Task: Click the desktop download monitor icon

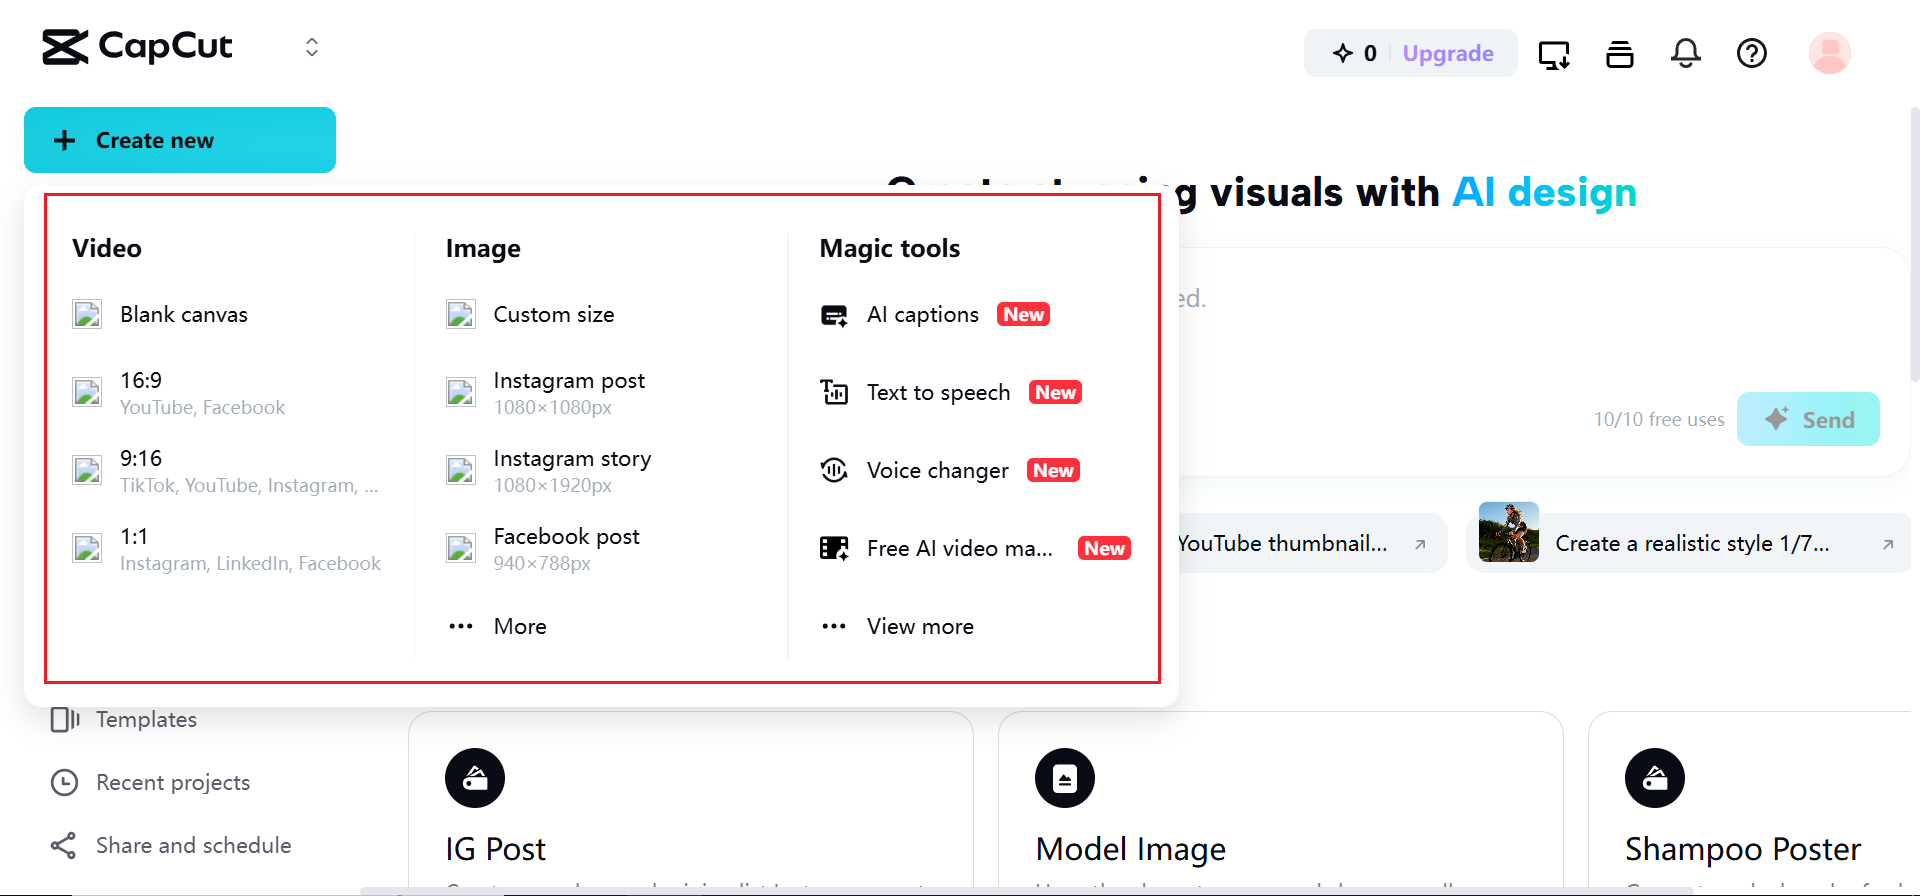Action: pos(1553,54)
